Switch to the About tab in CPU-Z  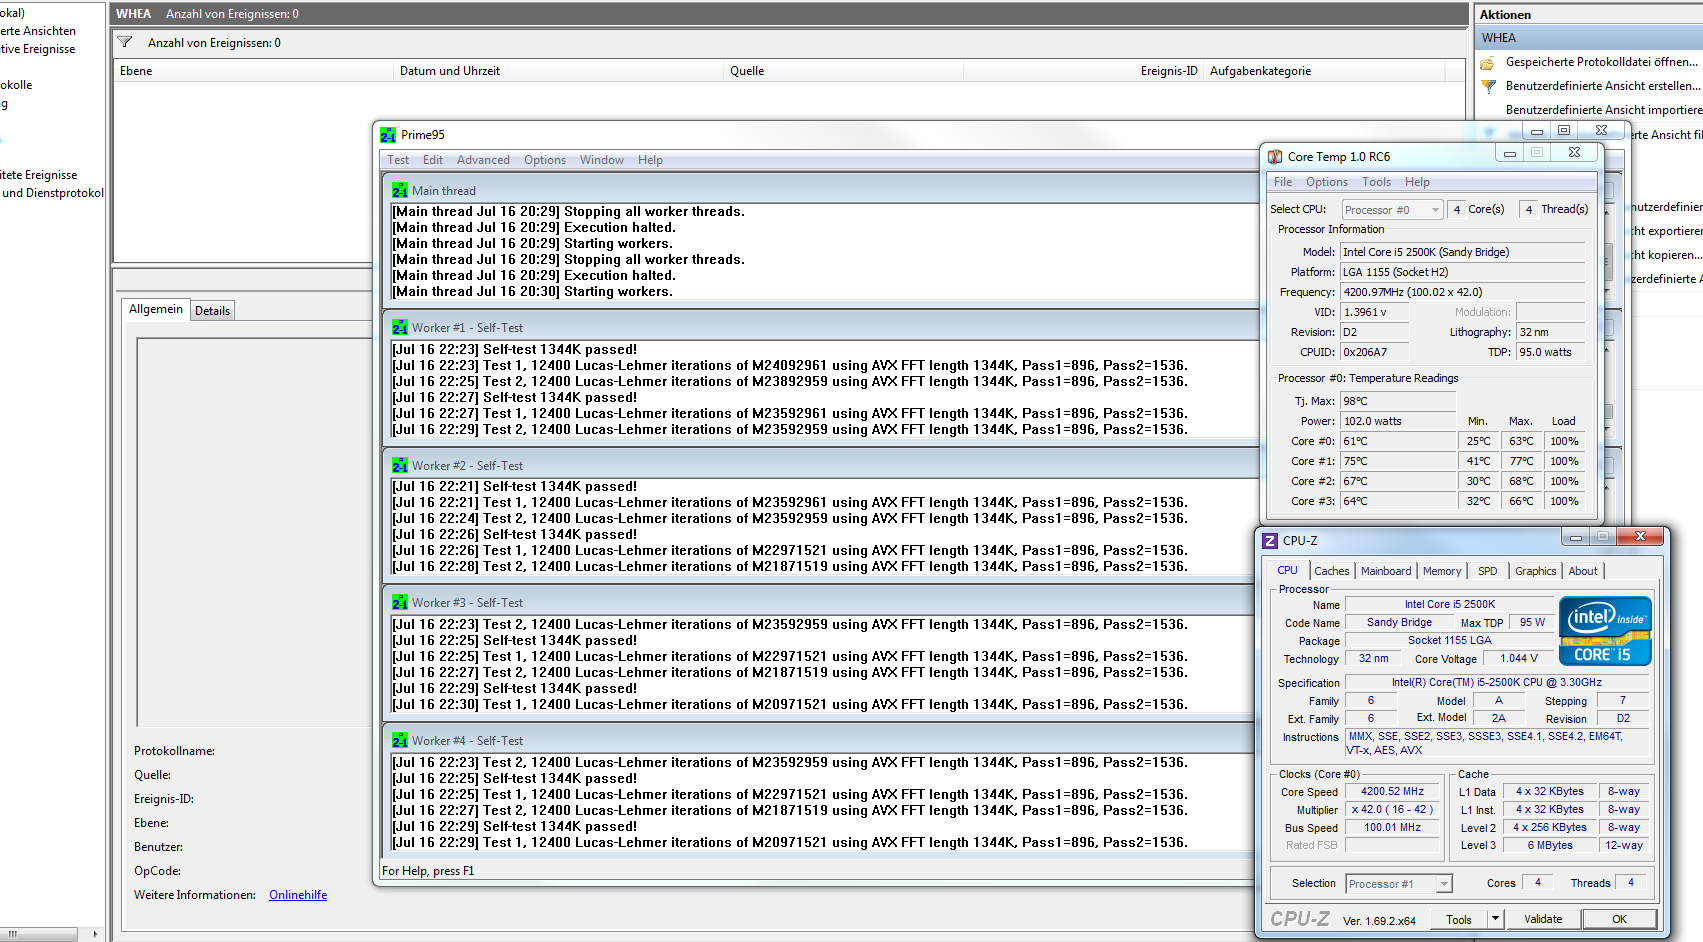click(x=1583, y=571)
